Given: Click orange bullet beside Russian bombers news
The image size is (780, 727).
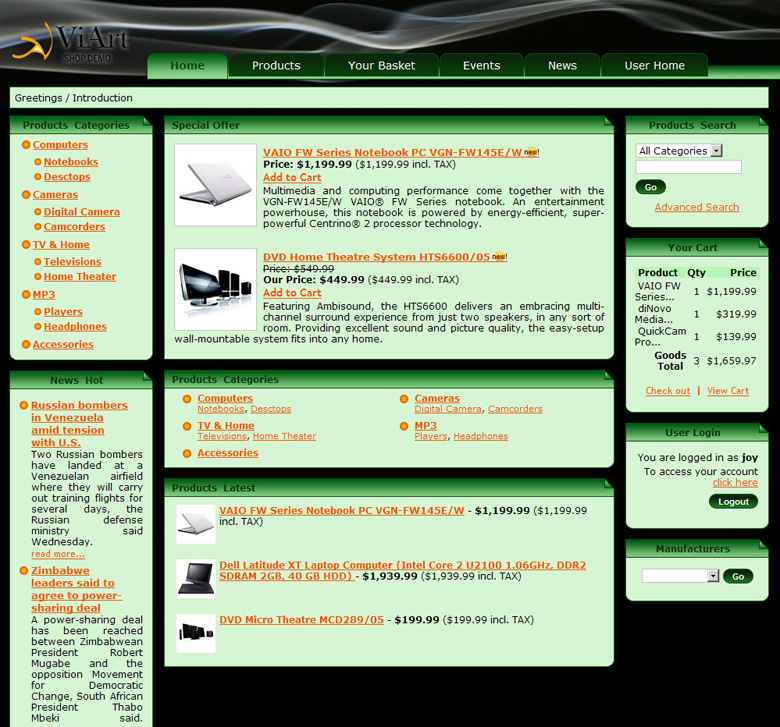Looking at the screenshot, I should pos(23,406).
